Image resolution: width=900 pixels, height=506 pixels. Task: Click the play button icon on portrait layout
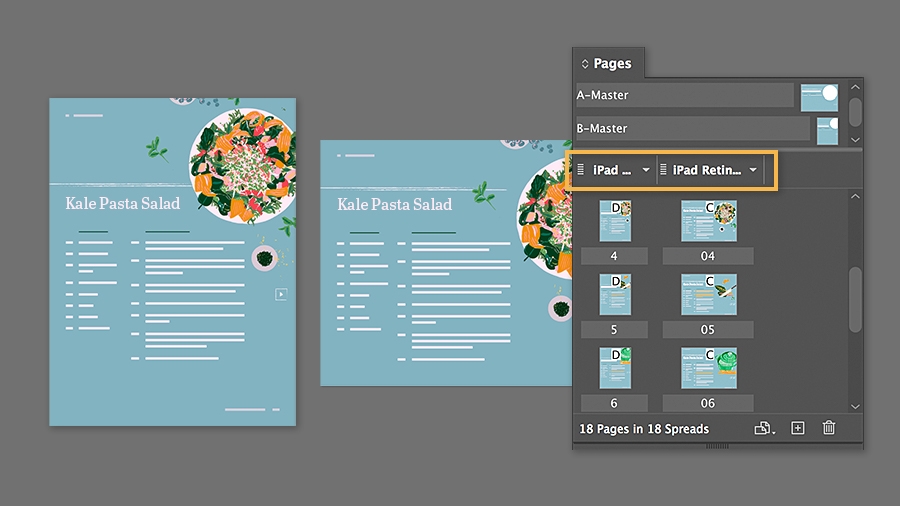click(281, 294)
